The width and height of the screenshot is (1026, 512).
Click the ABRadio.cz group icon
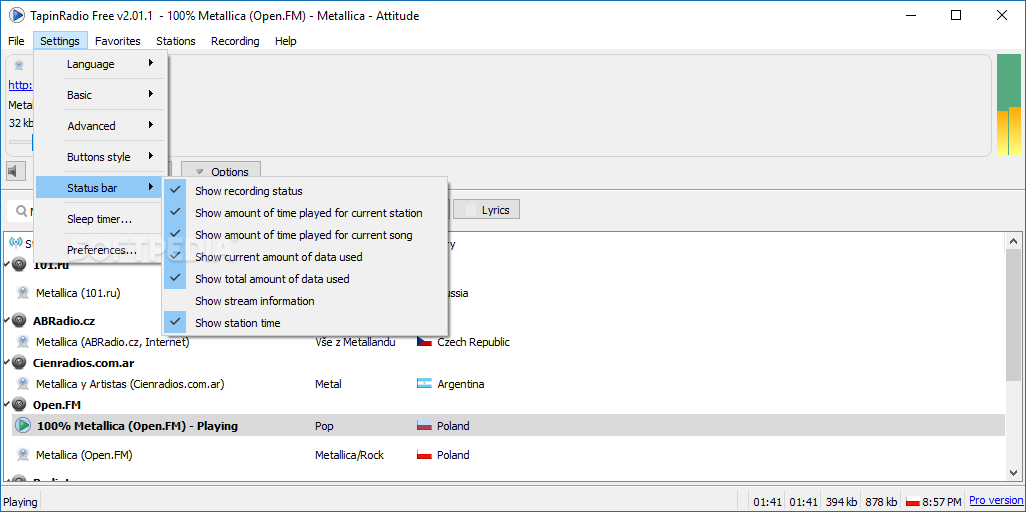coord(20,321)
